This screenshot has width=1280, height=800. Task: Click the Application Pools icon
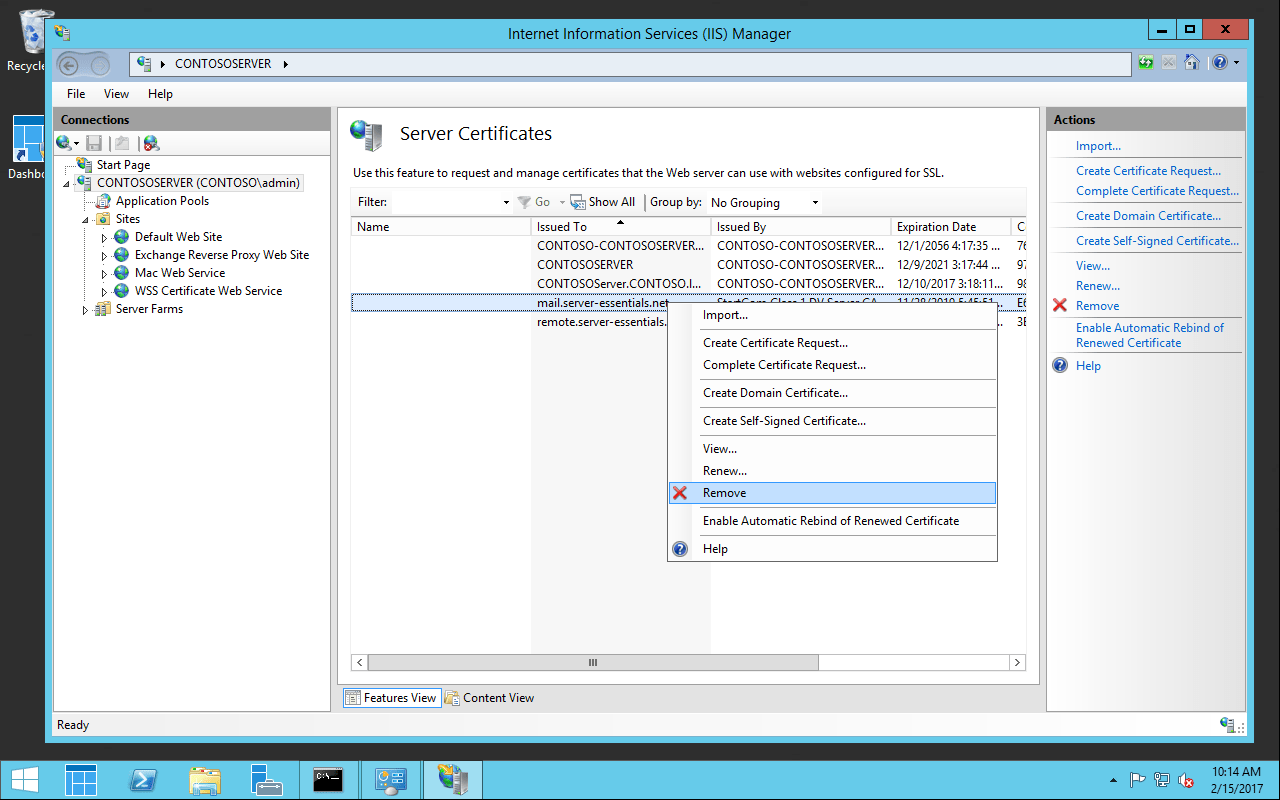[103, 201]
